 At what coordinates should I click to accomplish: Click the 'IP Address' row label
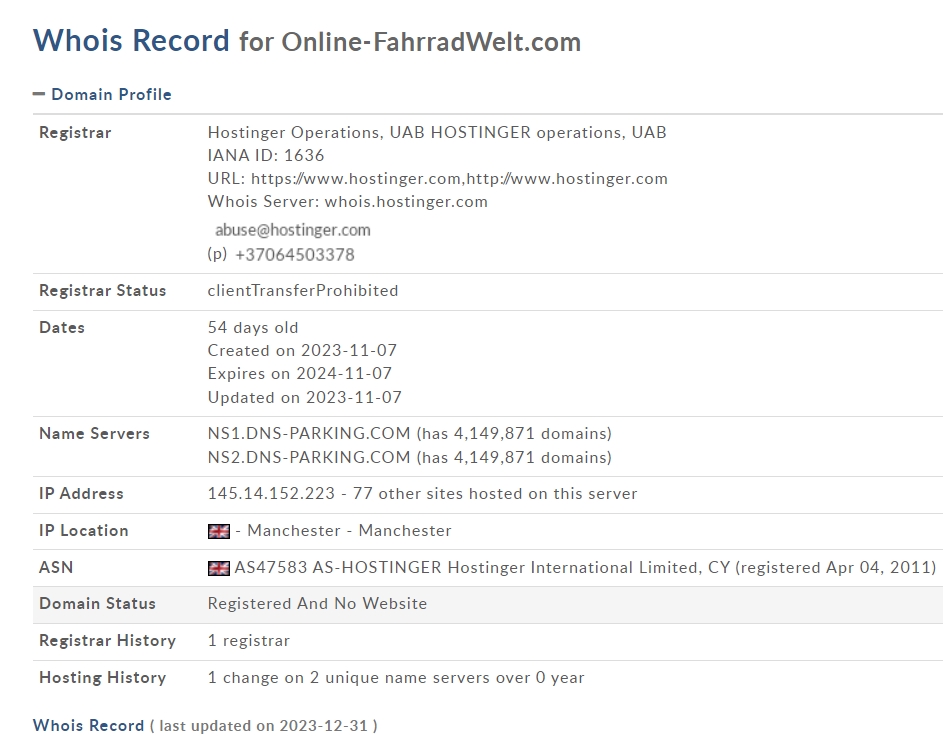[81, 494]
